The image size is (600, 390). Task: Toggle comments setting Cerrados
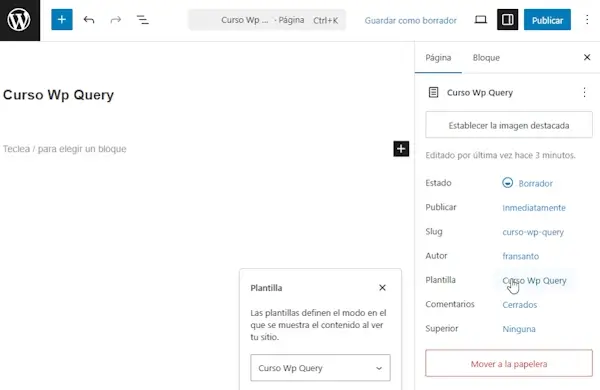(x=520, y=305)
